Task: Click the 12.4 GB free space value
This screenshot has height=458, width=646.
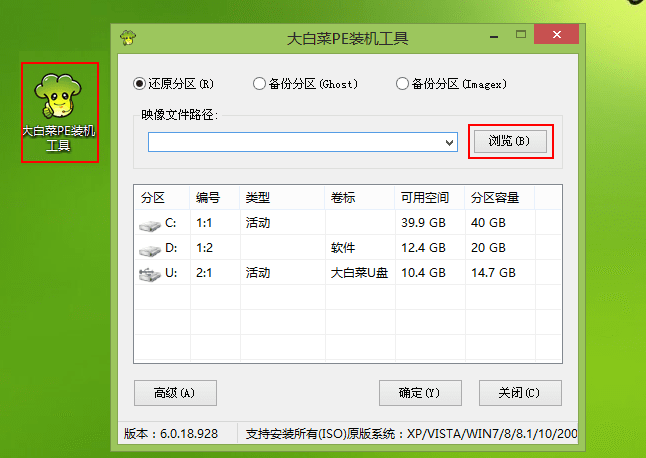Action: pos(424,248)
